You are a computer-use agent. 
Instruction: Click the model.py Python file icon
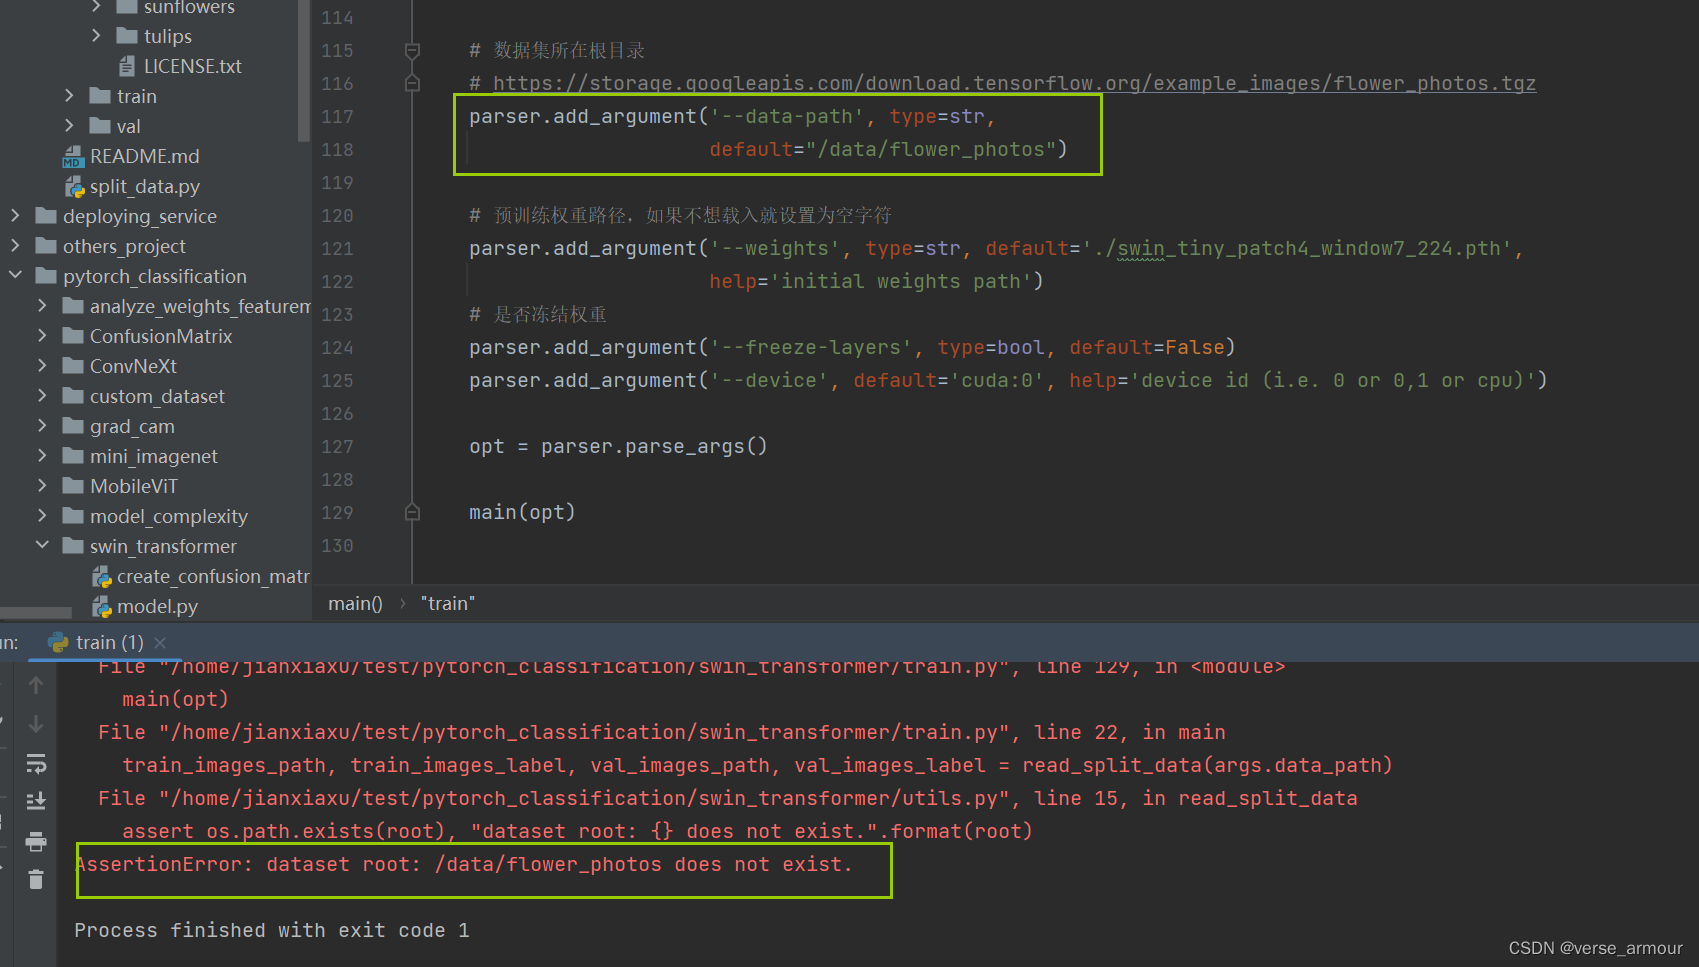pos(101,606)
